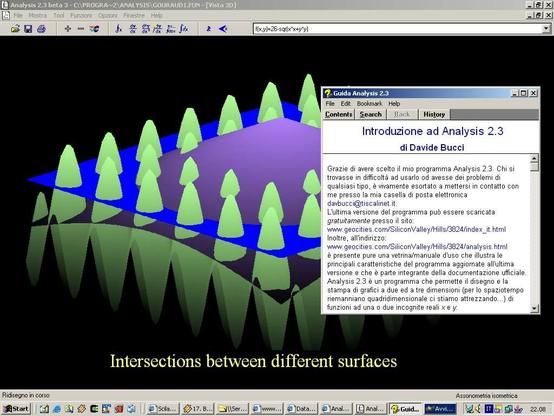Open the File menu of Analysis
The width and height of the screenshot is (554, 416).
pyautogui.click(x=18, y=16)
